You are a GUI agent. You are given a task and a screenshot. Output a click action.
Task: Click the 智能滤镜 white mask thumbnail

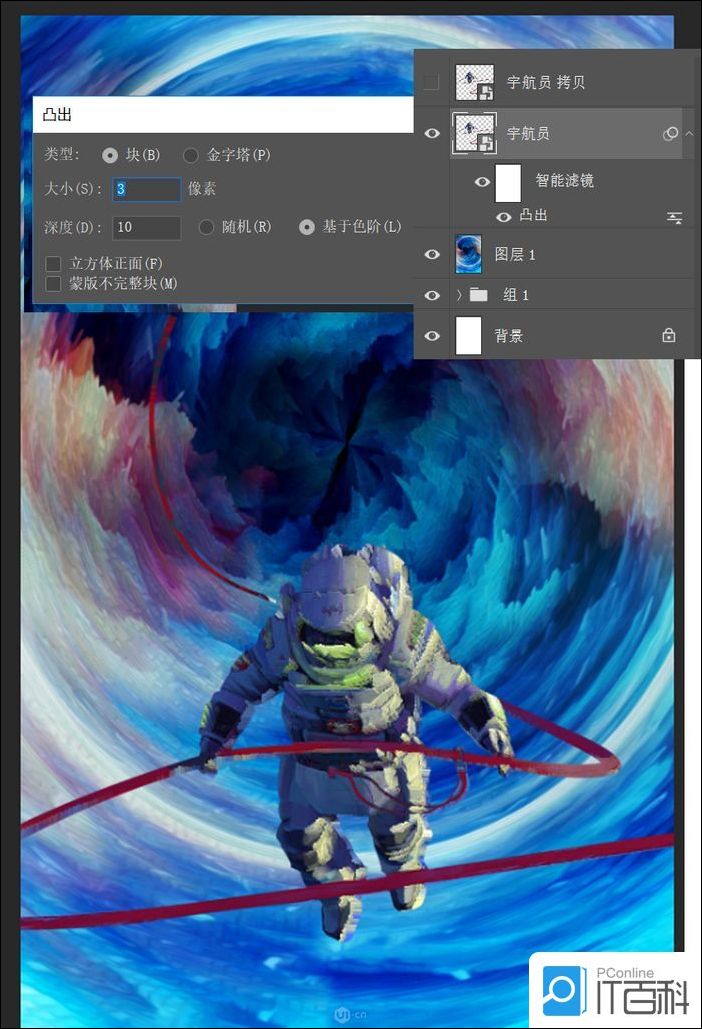coord(508,182)
